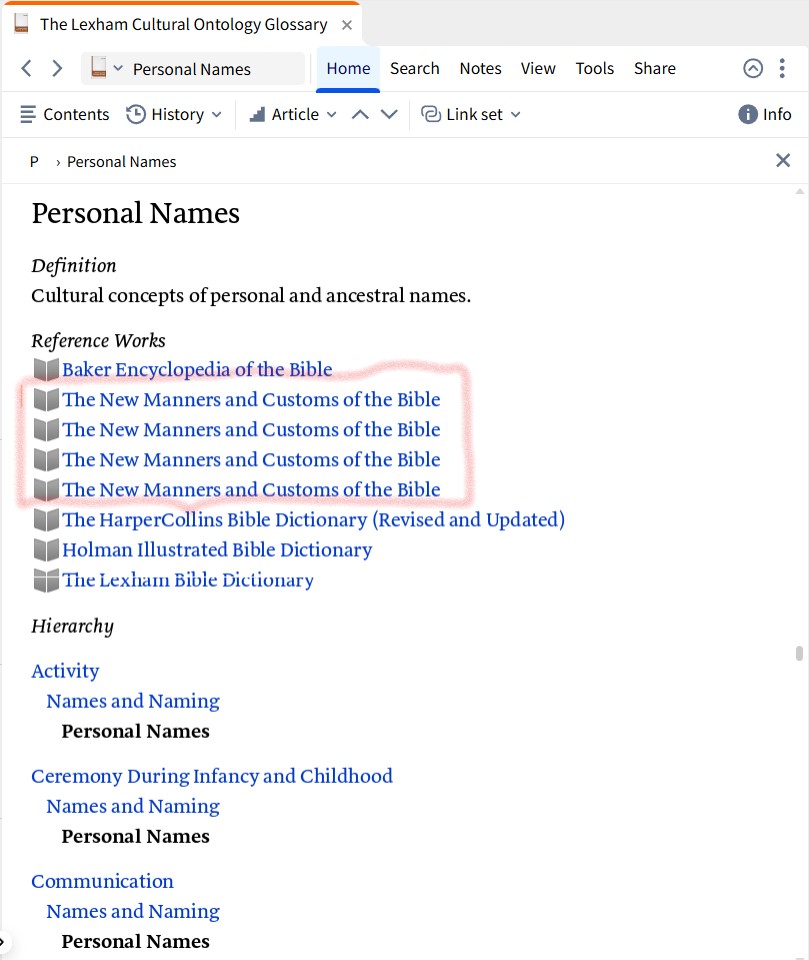Jump to the previous article
809x960 pixels.
[x=360, y=114]
